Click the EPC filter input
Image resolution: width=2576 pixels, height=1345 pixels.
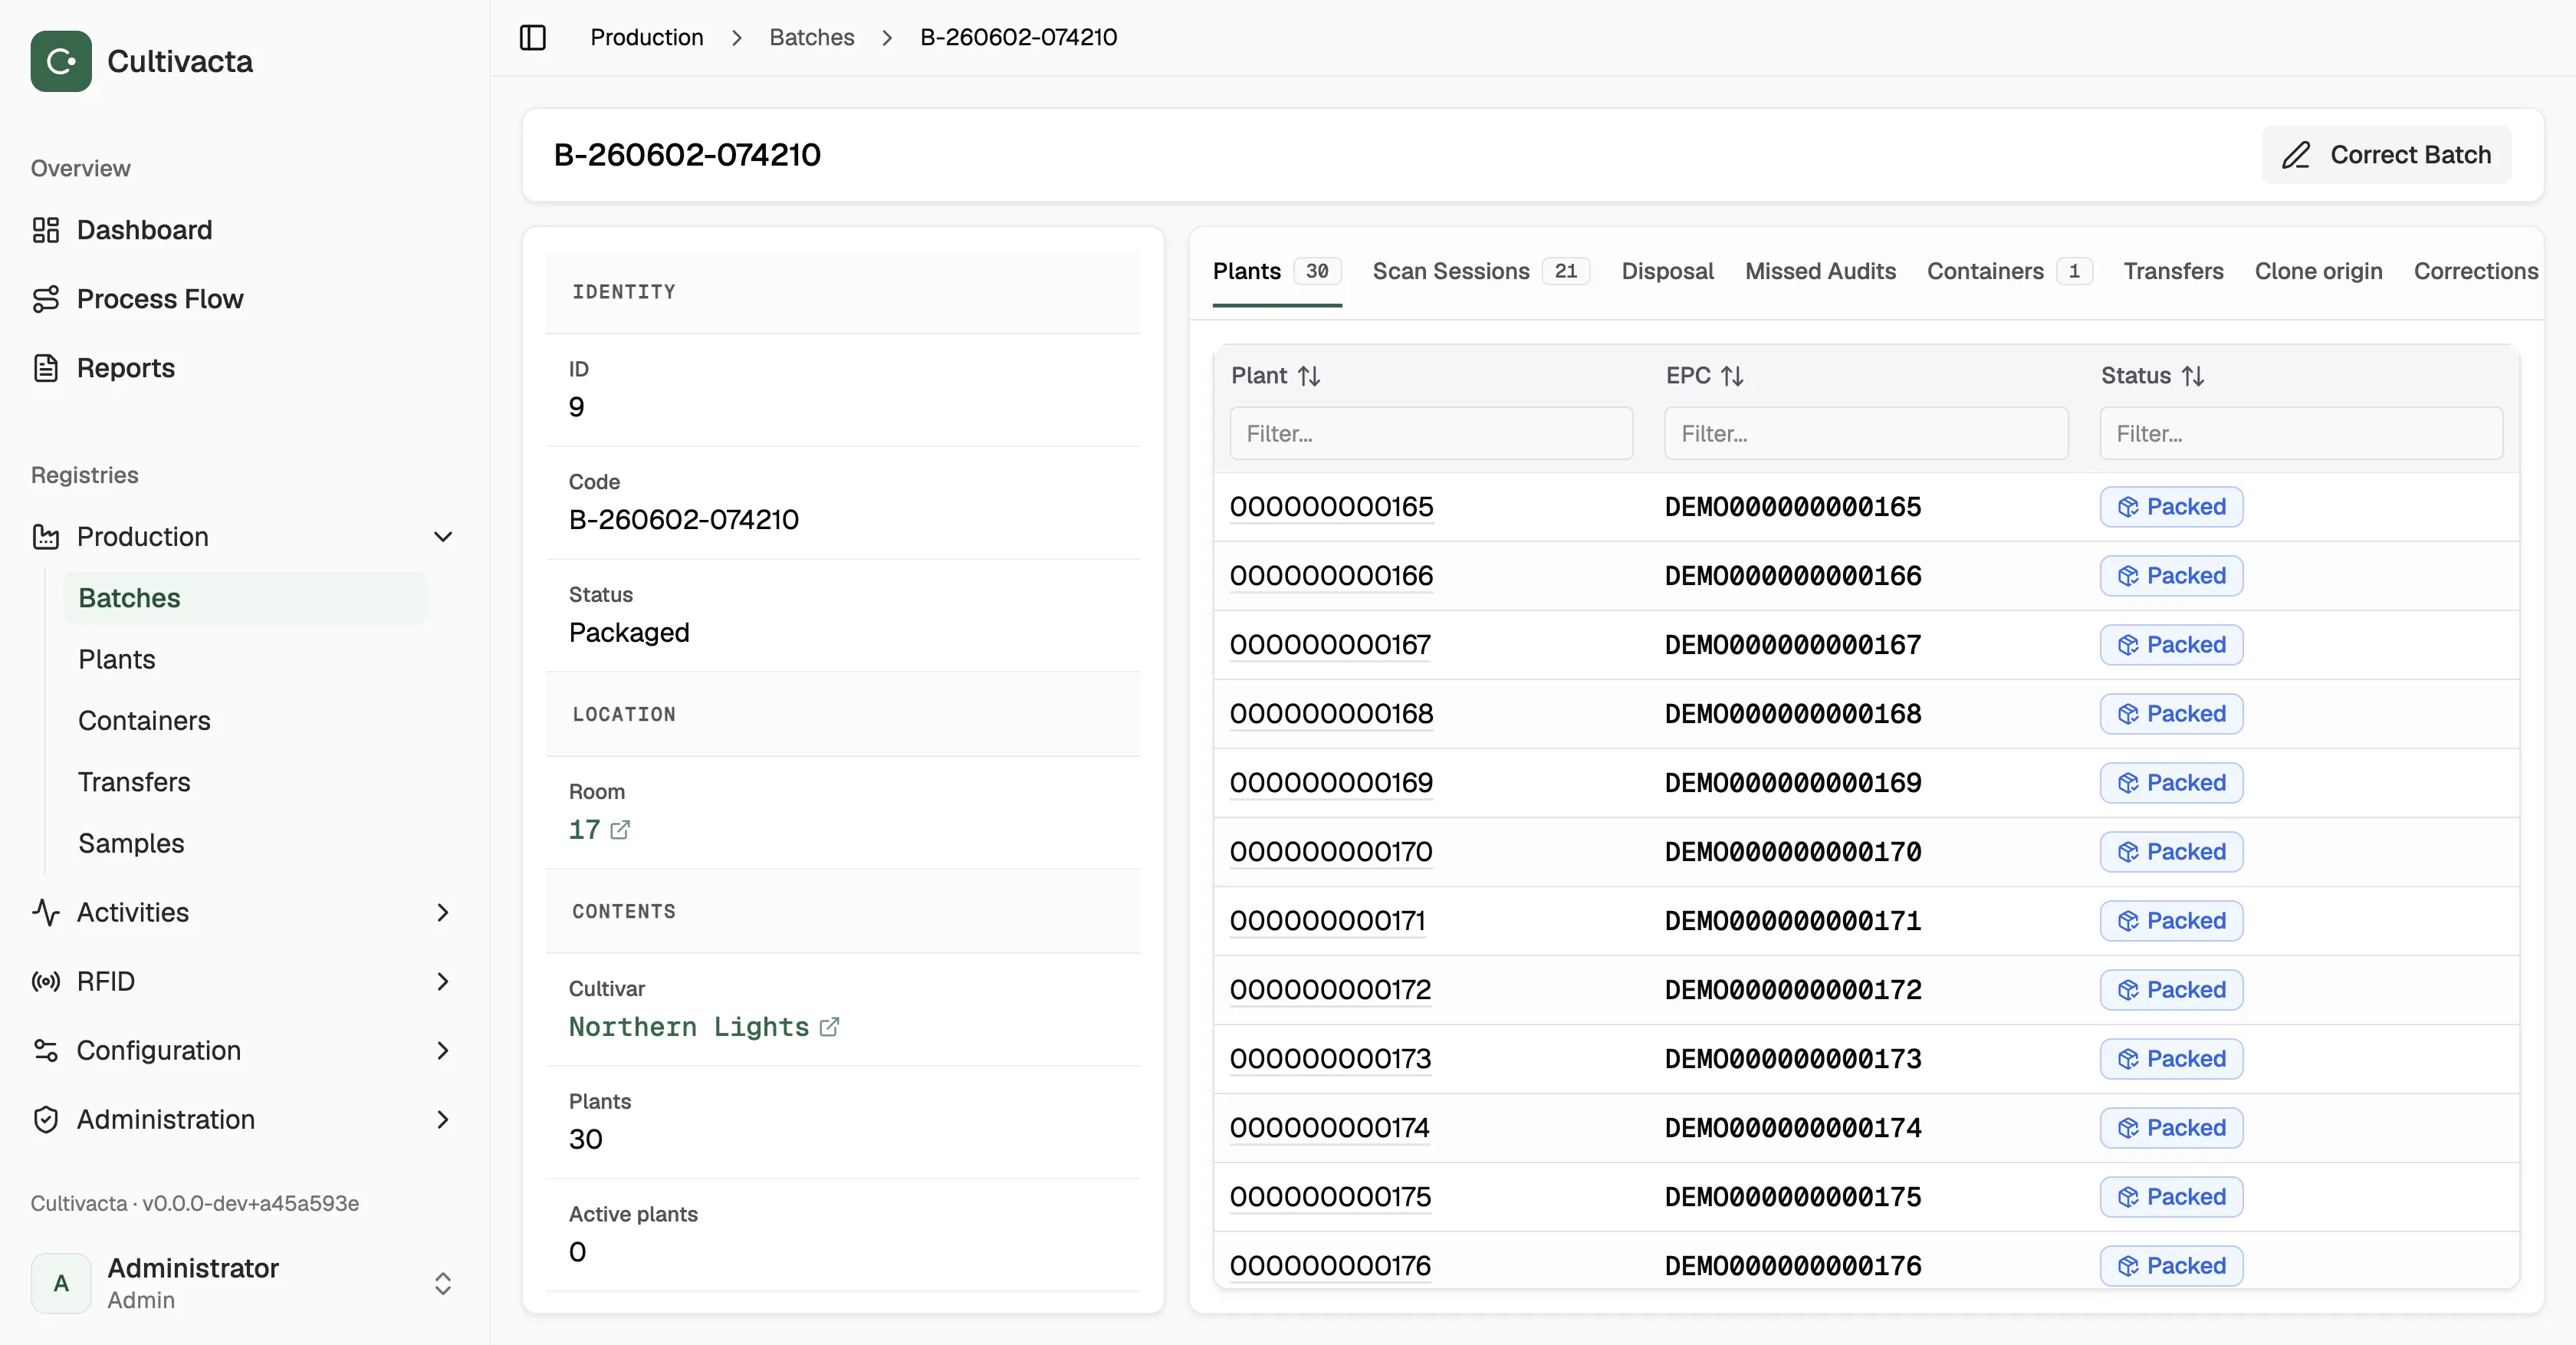click(x=1866, y=433)
